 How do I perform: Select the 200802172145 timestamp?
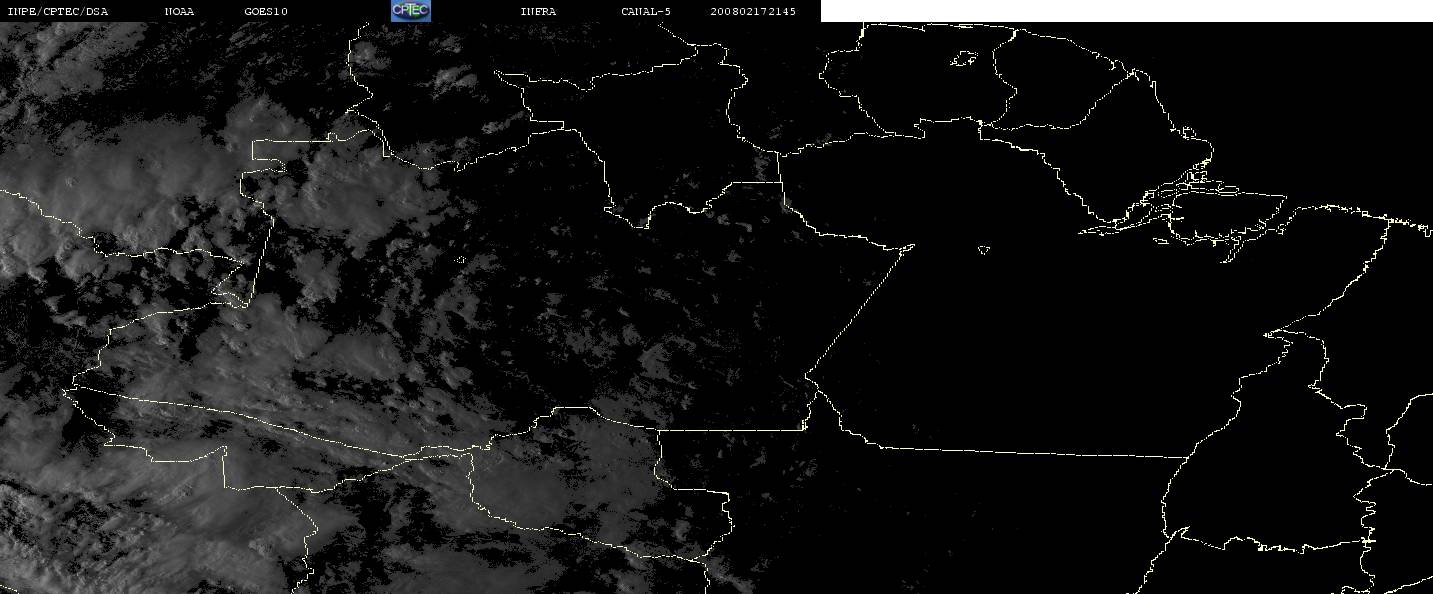point(753,11)
